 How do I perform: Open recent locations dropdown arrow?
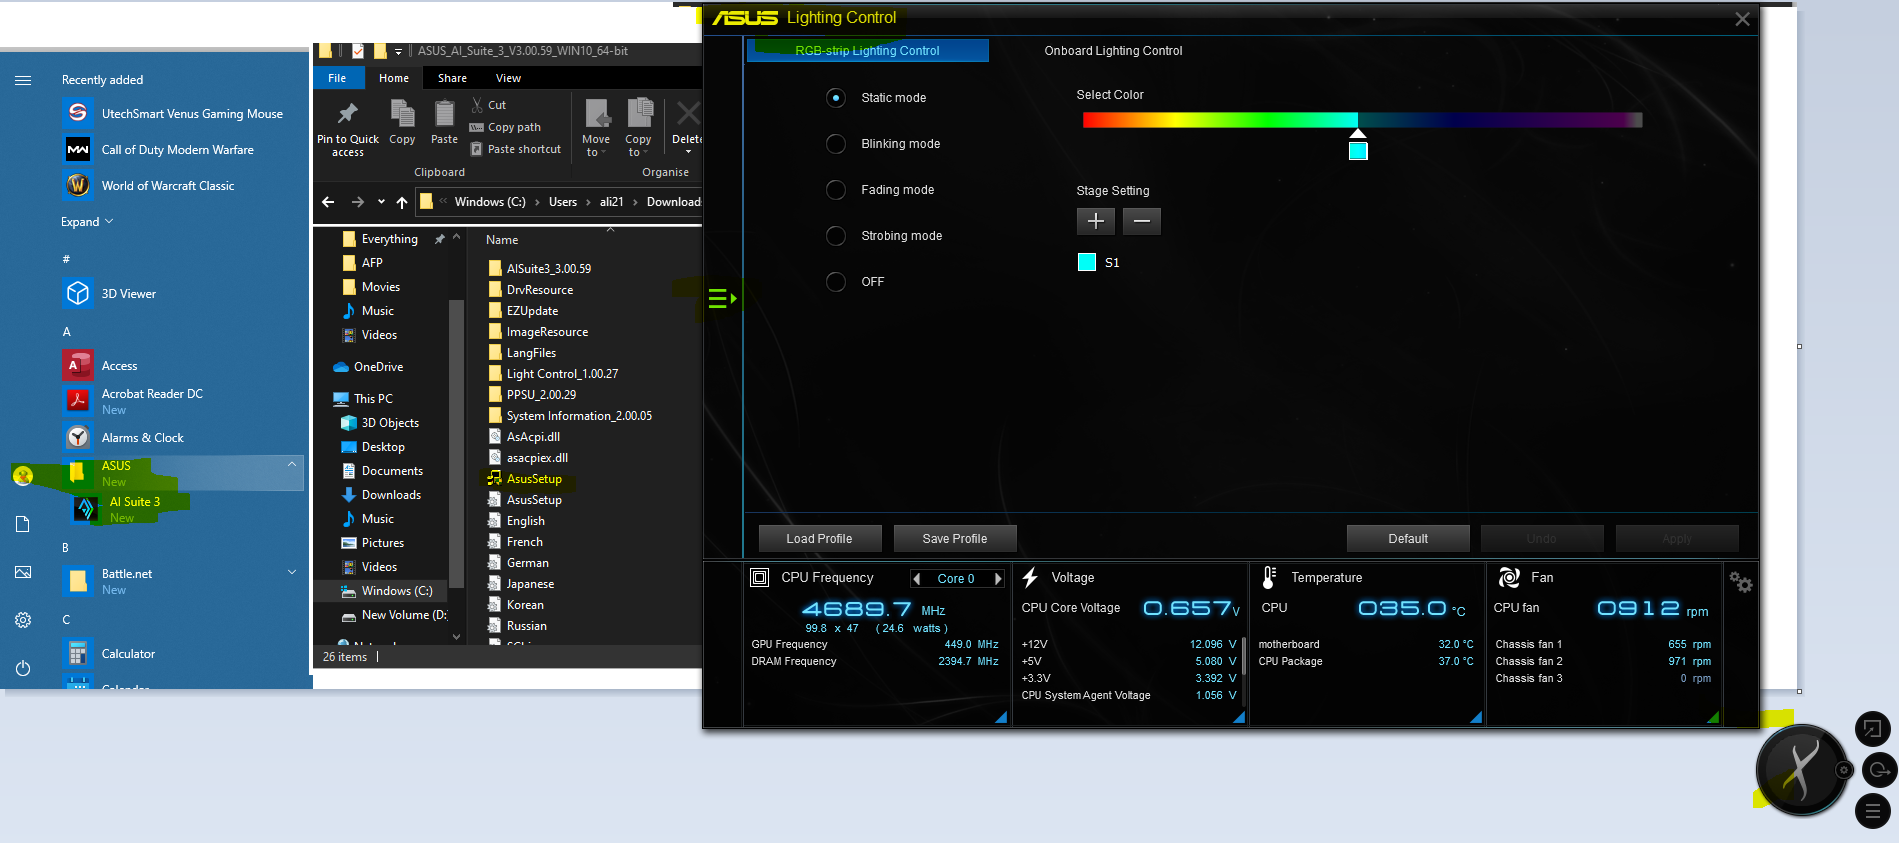[x=381, y=202]
